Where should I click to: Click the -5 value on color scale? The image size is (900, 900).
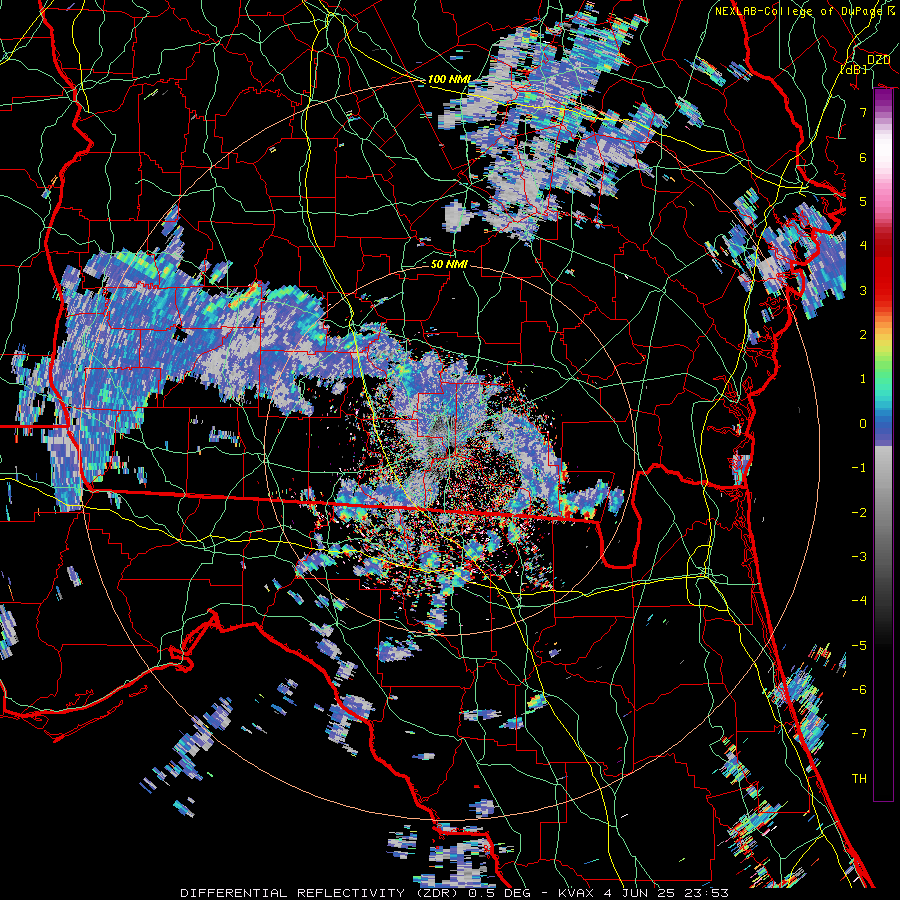pyautogui.click(x=859, y=646)
